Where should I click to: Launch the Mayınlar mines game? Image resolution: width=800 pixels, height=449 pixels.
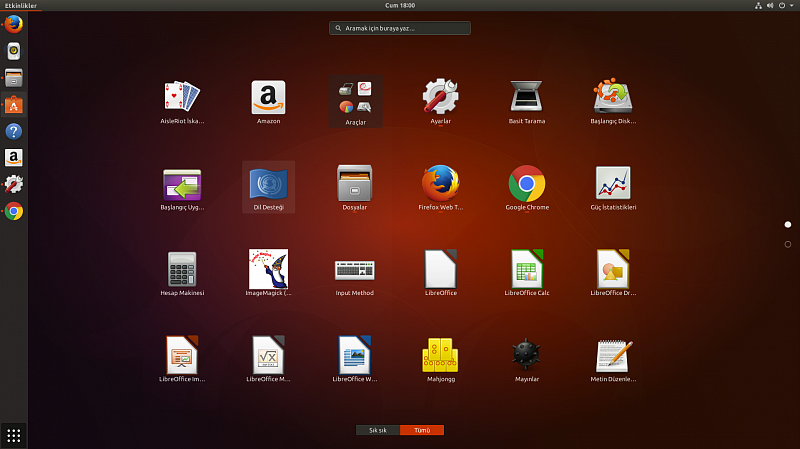[x=527, y=359]
